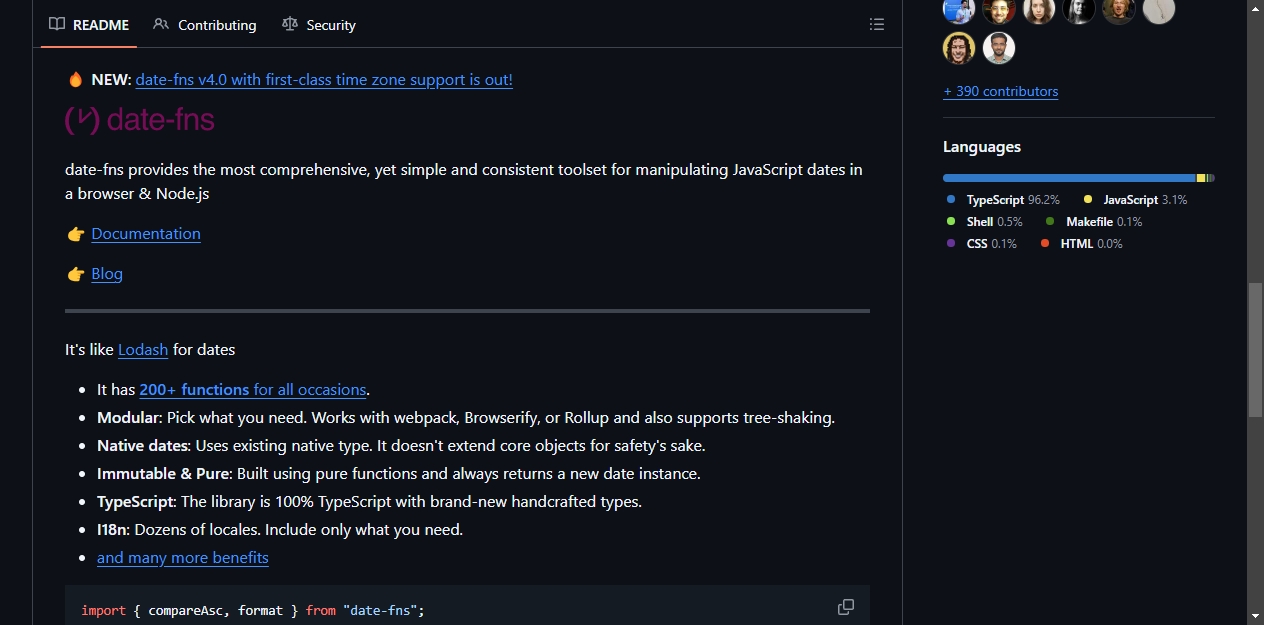
Task: Click the magenta date-fns logo heading
Action: click(x=140, y=120)
